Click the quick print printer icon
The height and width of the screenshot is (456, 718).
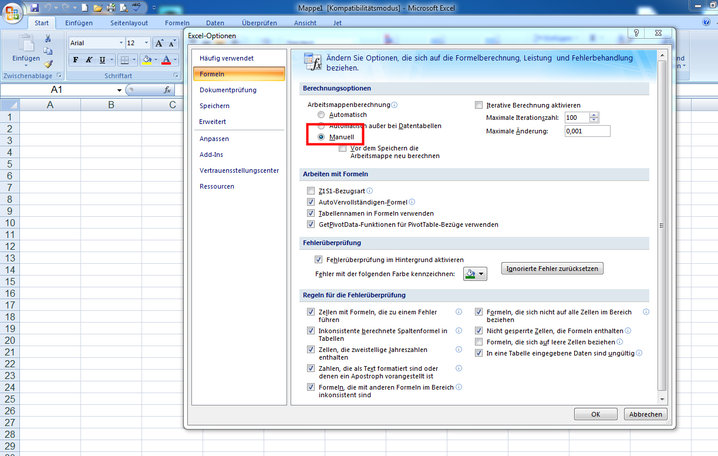click(111, 8)
